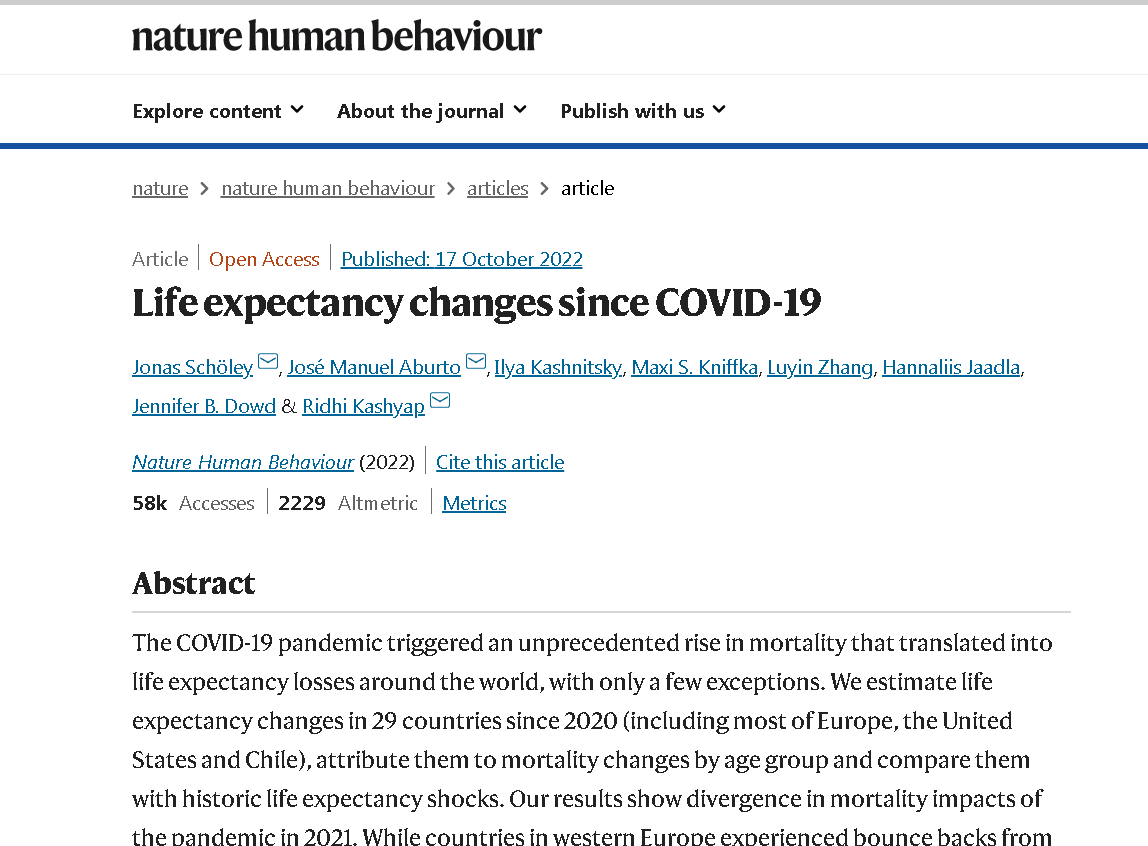The height and width of the screenshot is (846, 1148).
Task: Navigate to the articles breadcrumb
Action: click(498, 188)
